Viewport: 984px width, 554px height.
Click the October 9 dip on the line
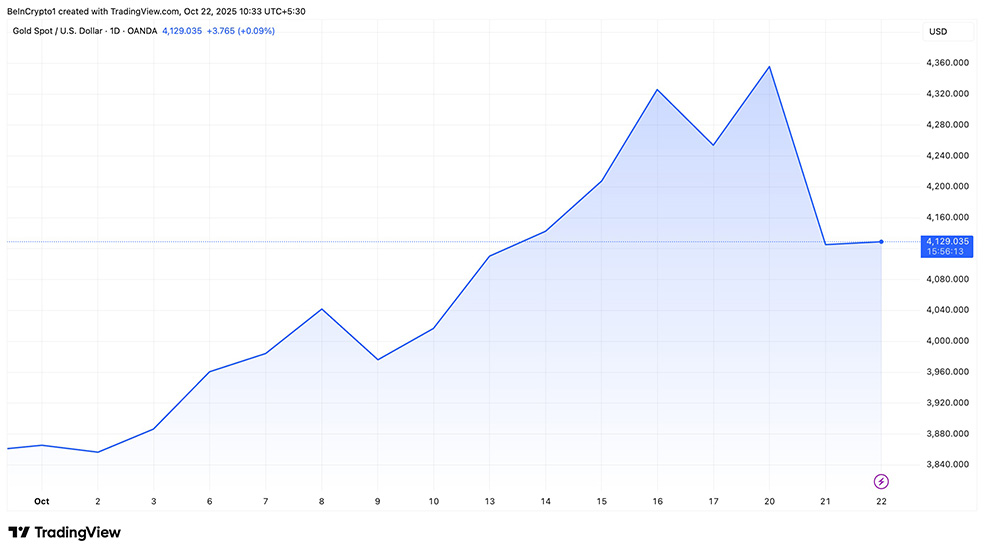pos(377,359)
